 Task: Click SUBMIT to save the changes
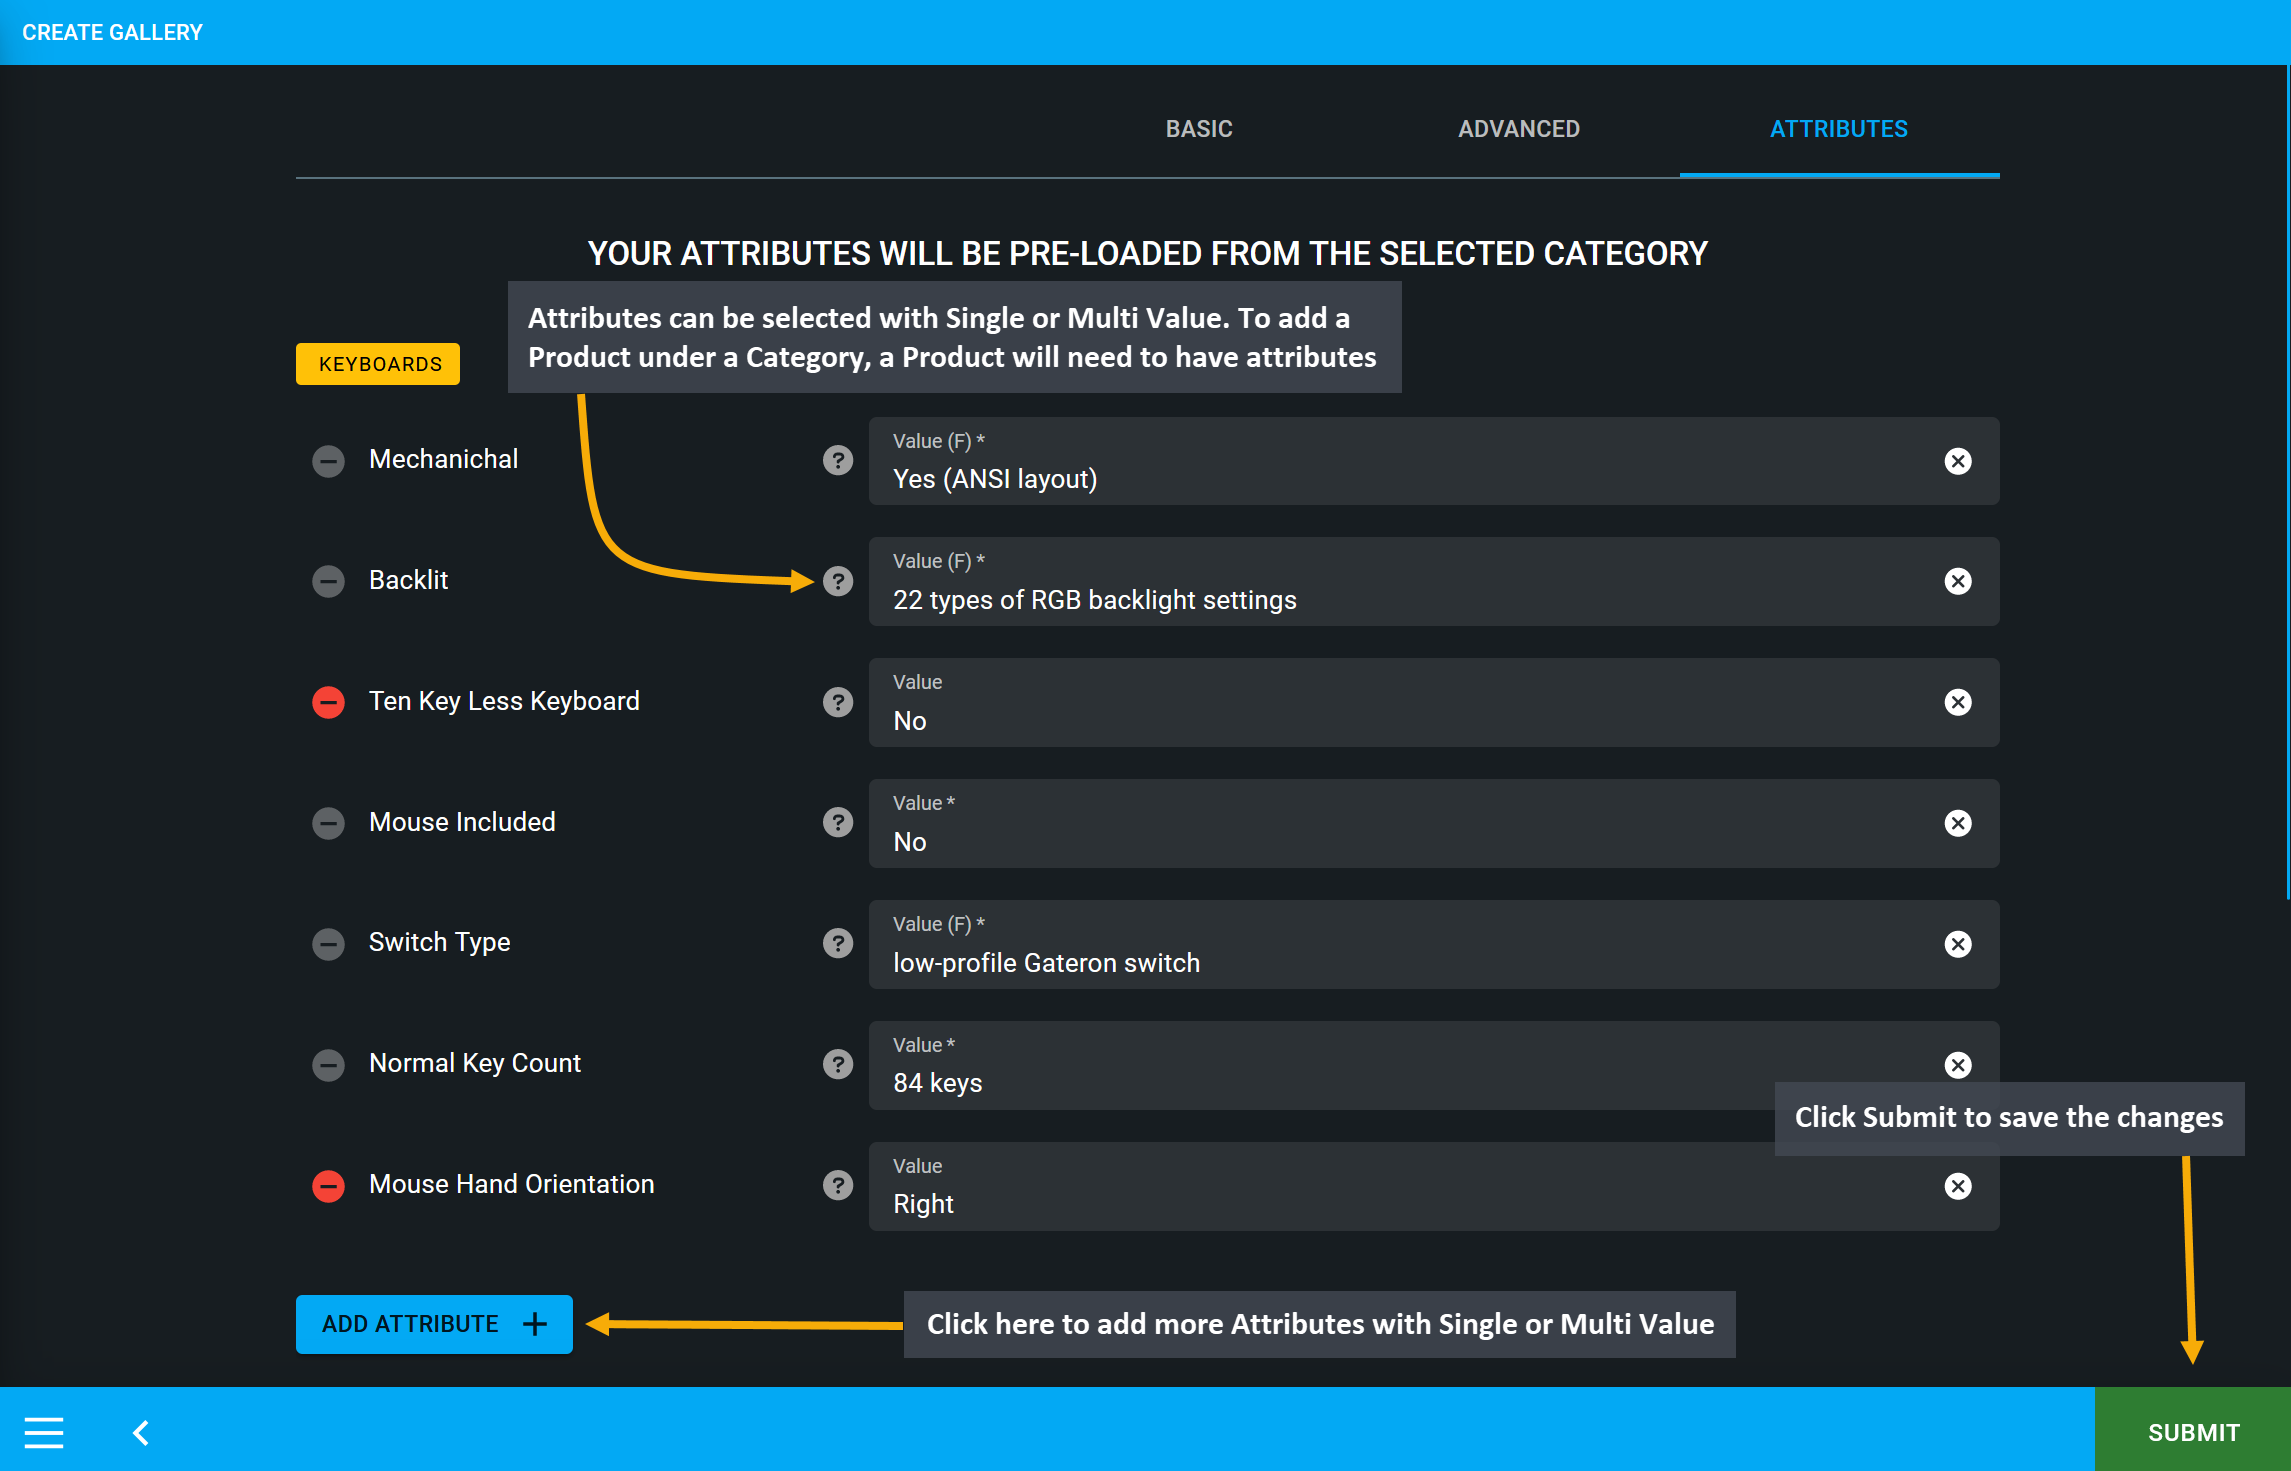click(2194, 1431)
